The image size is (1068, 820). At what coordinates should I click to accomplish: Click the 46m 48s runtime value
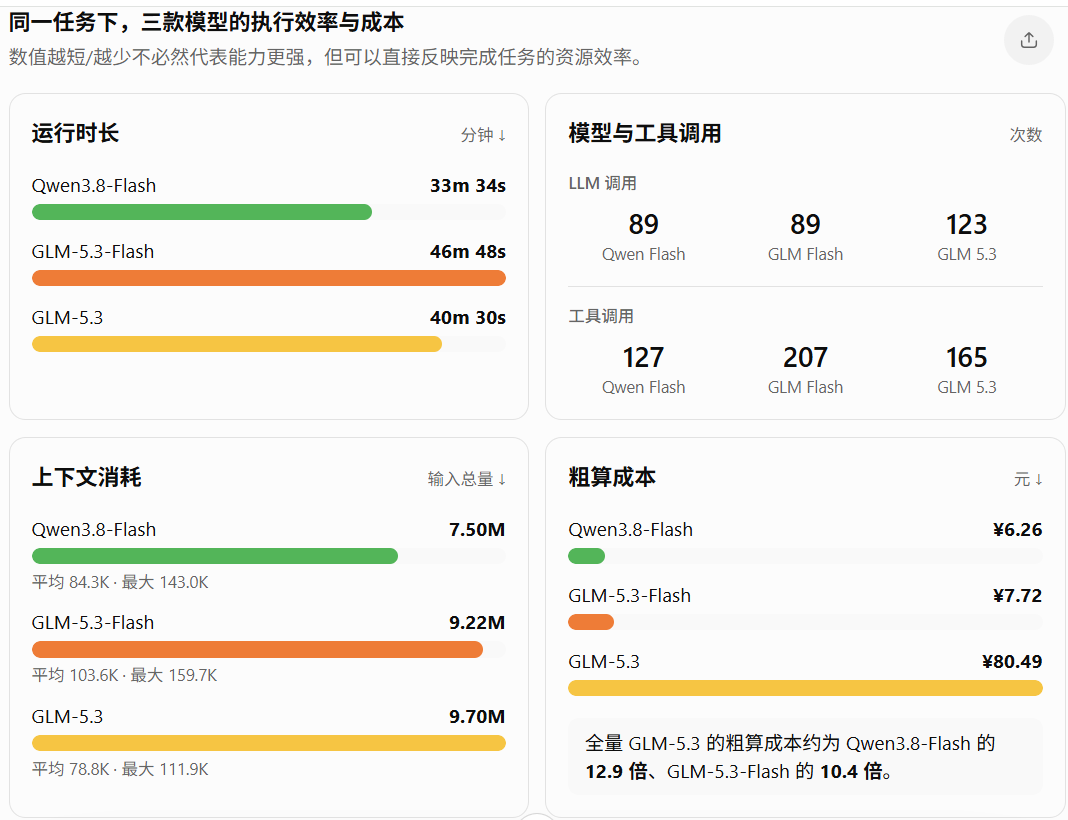[467, 251]
